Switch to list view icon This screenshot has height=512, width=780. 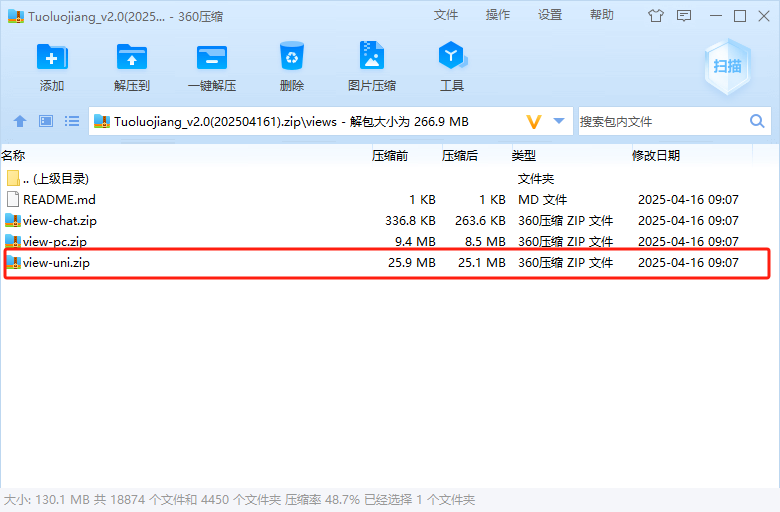click(72, 121)
